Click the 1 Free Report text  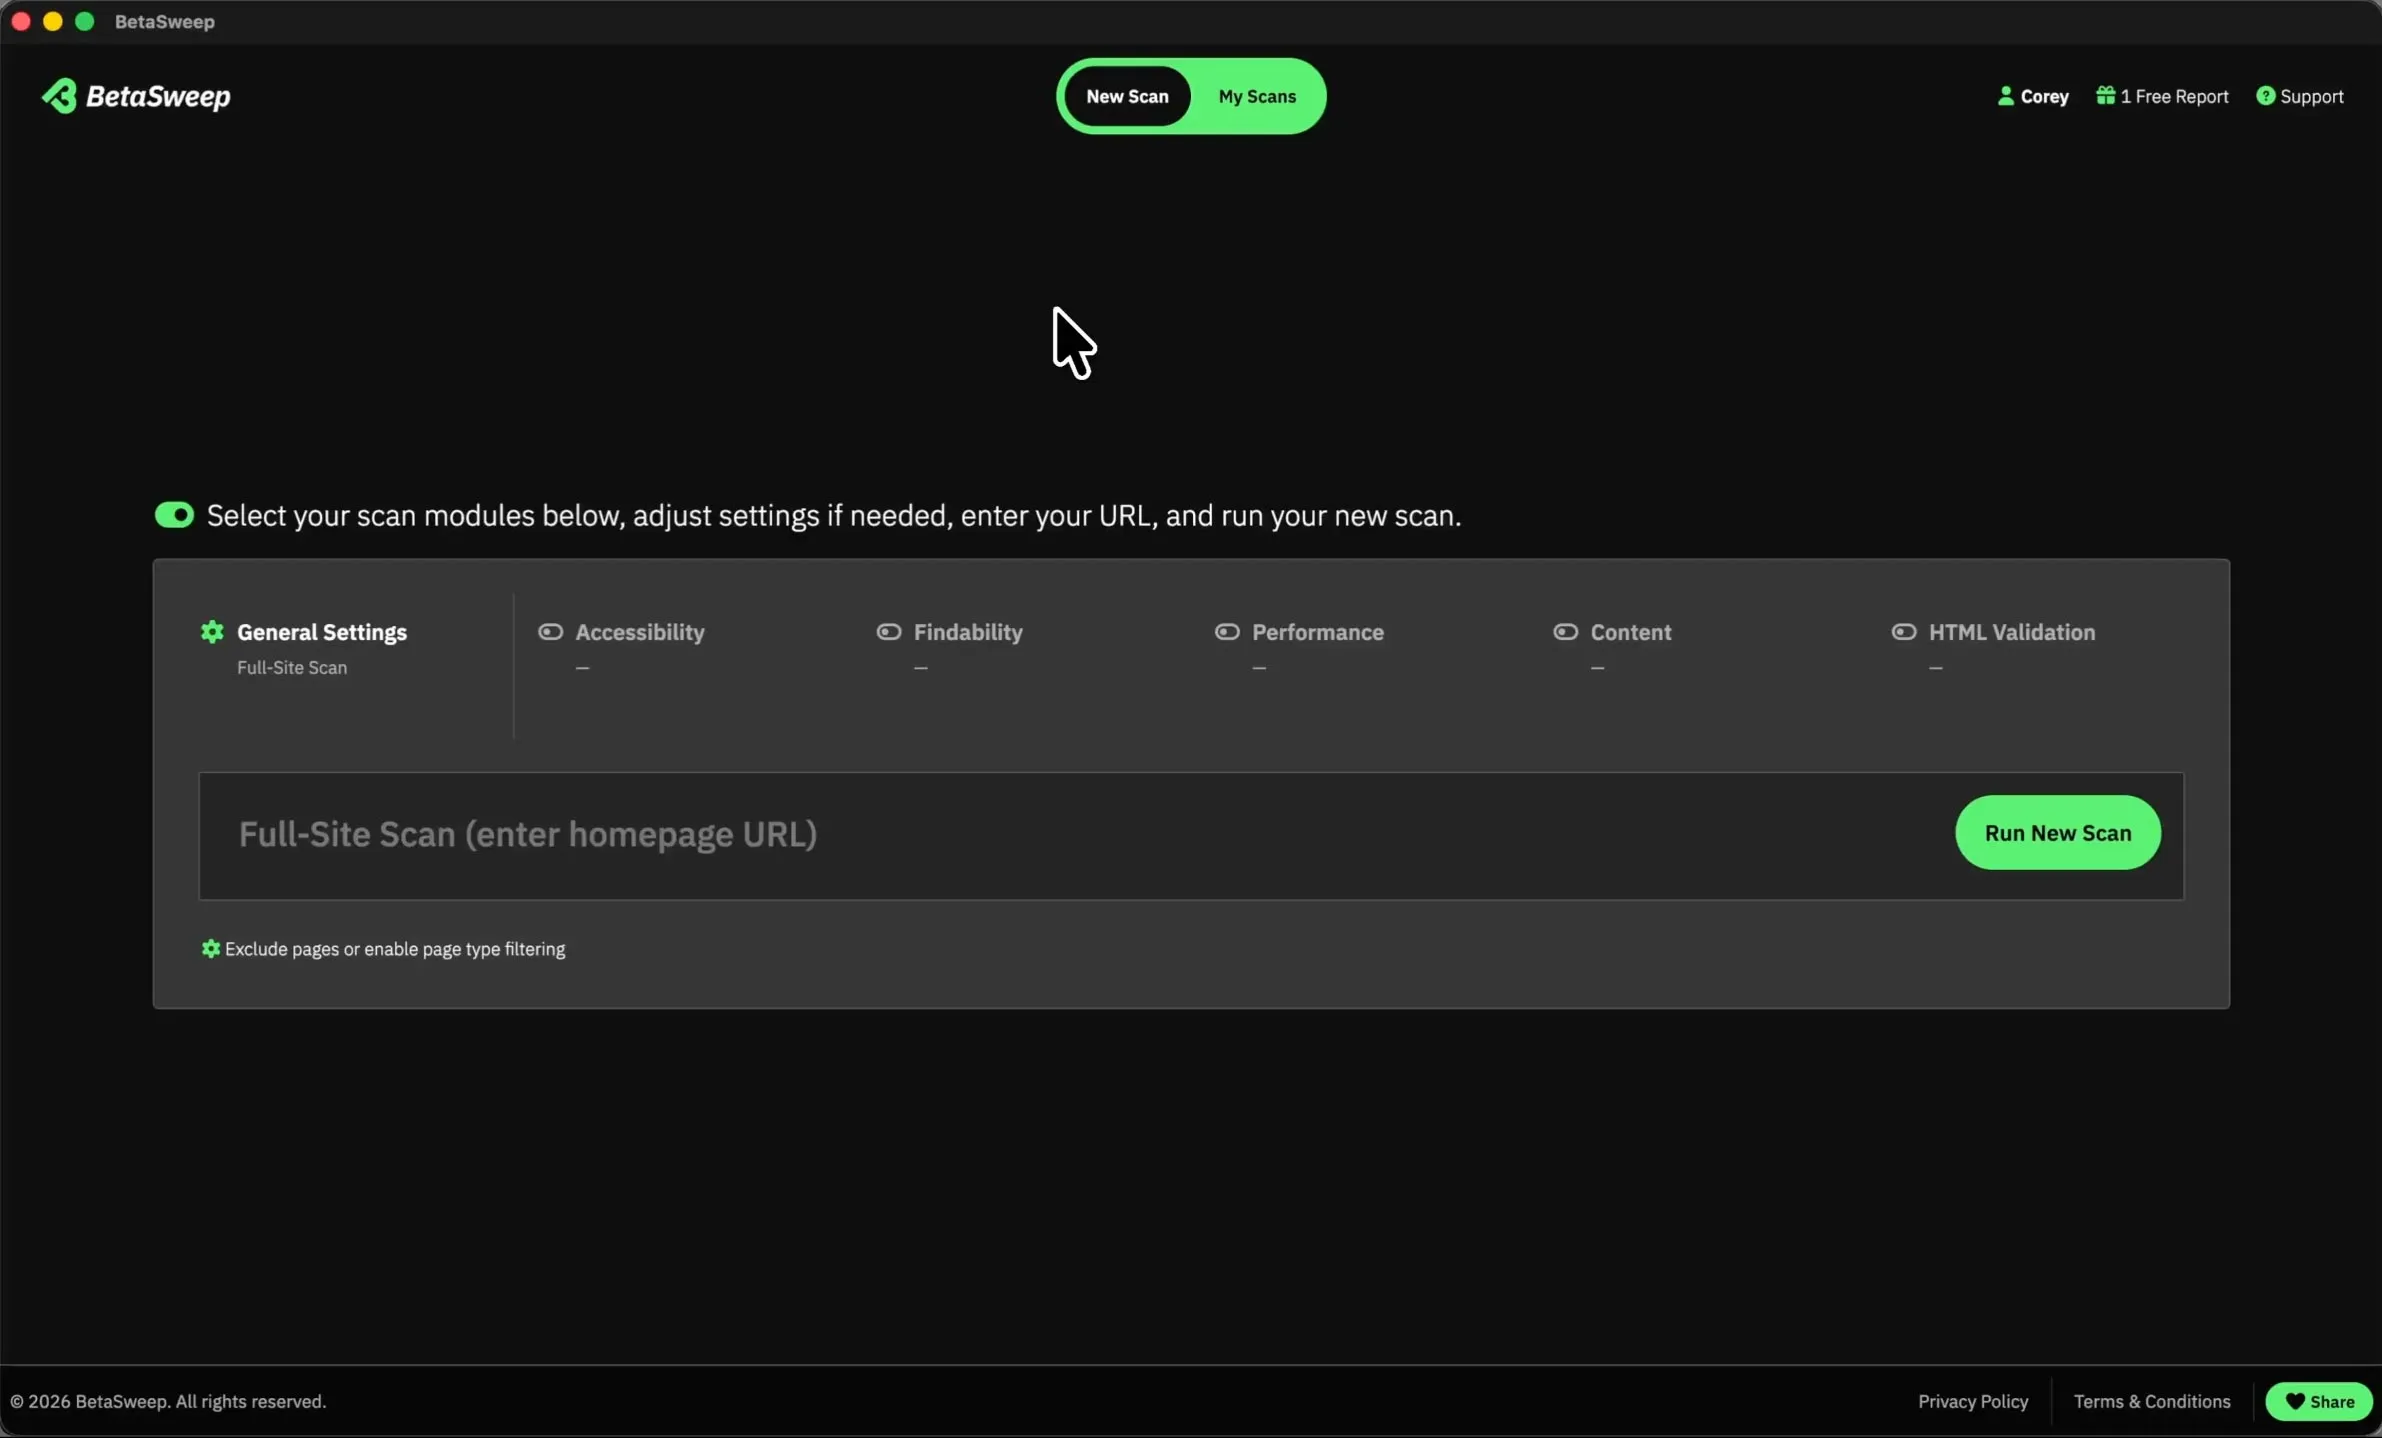(x=2175, y=97)
